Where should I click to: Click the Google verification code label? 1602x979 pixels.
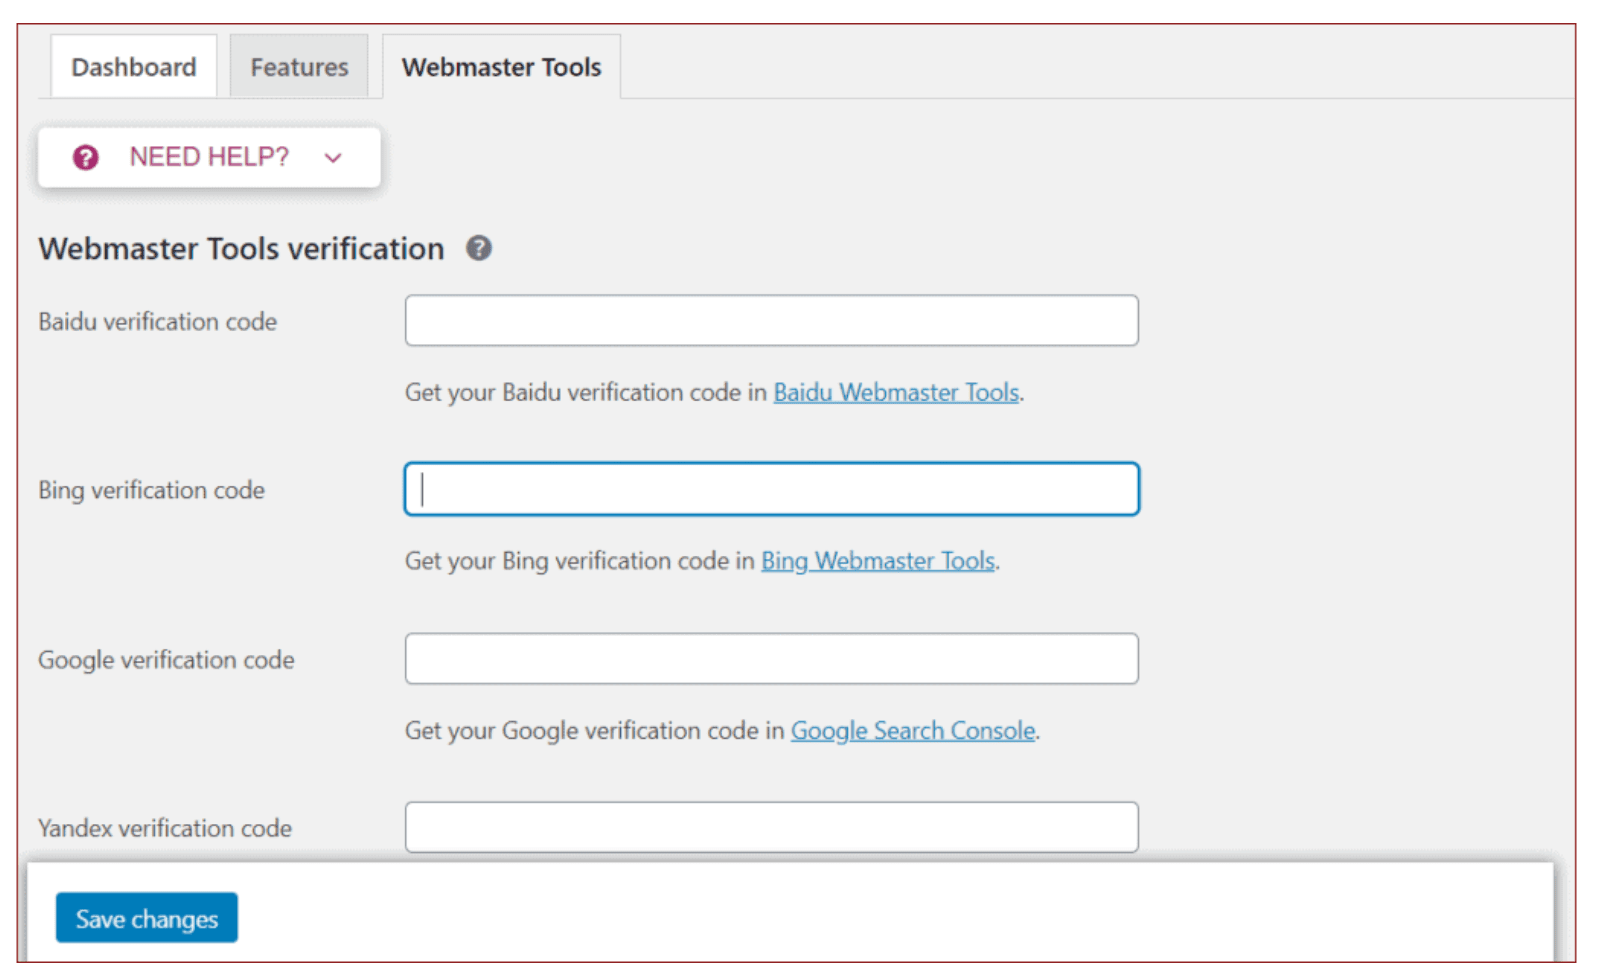pyautogui.click(x=167, y=660)
